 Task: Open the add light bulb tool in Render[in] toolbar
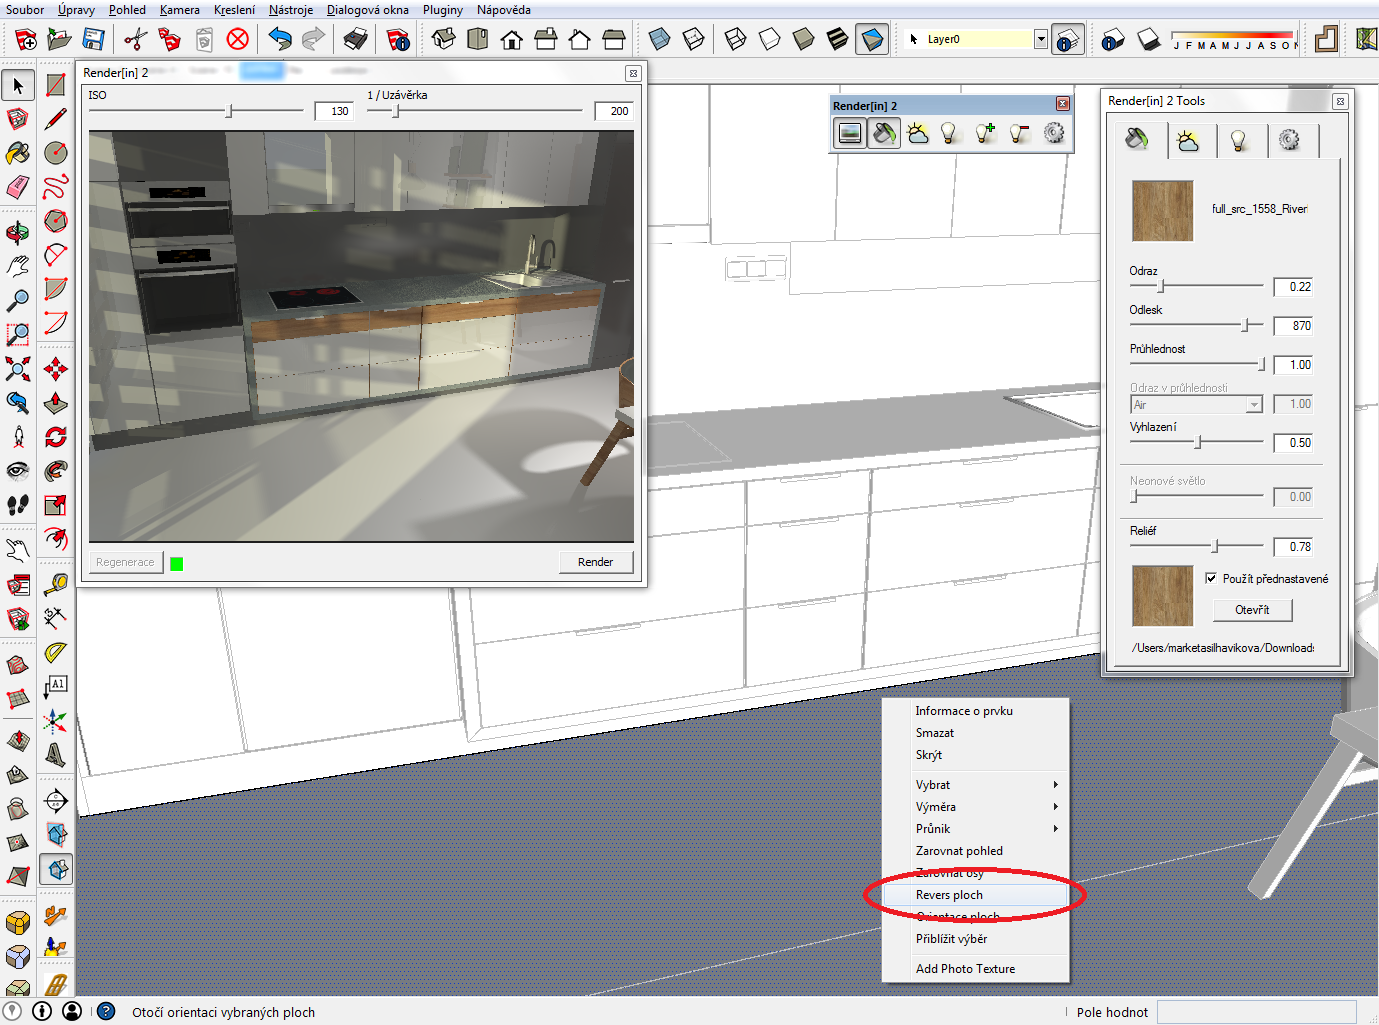[x=985, y=133]
